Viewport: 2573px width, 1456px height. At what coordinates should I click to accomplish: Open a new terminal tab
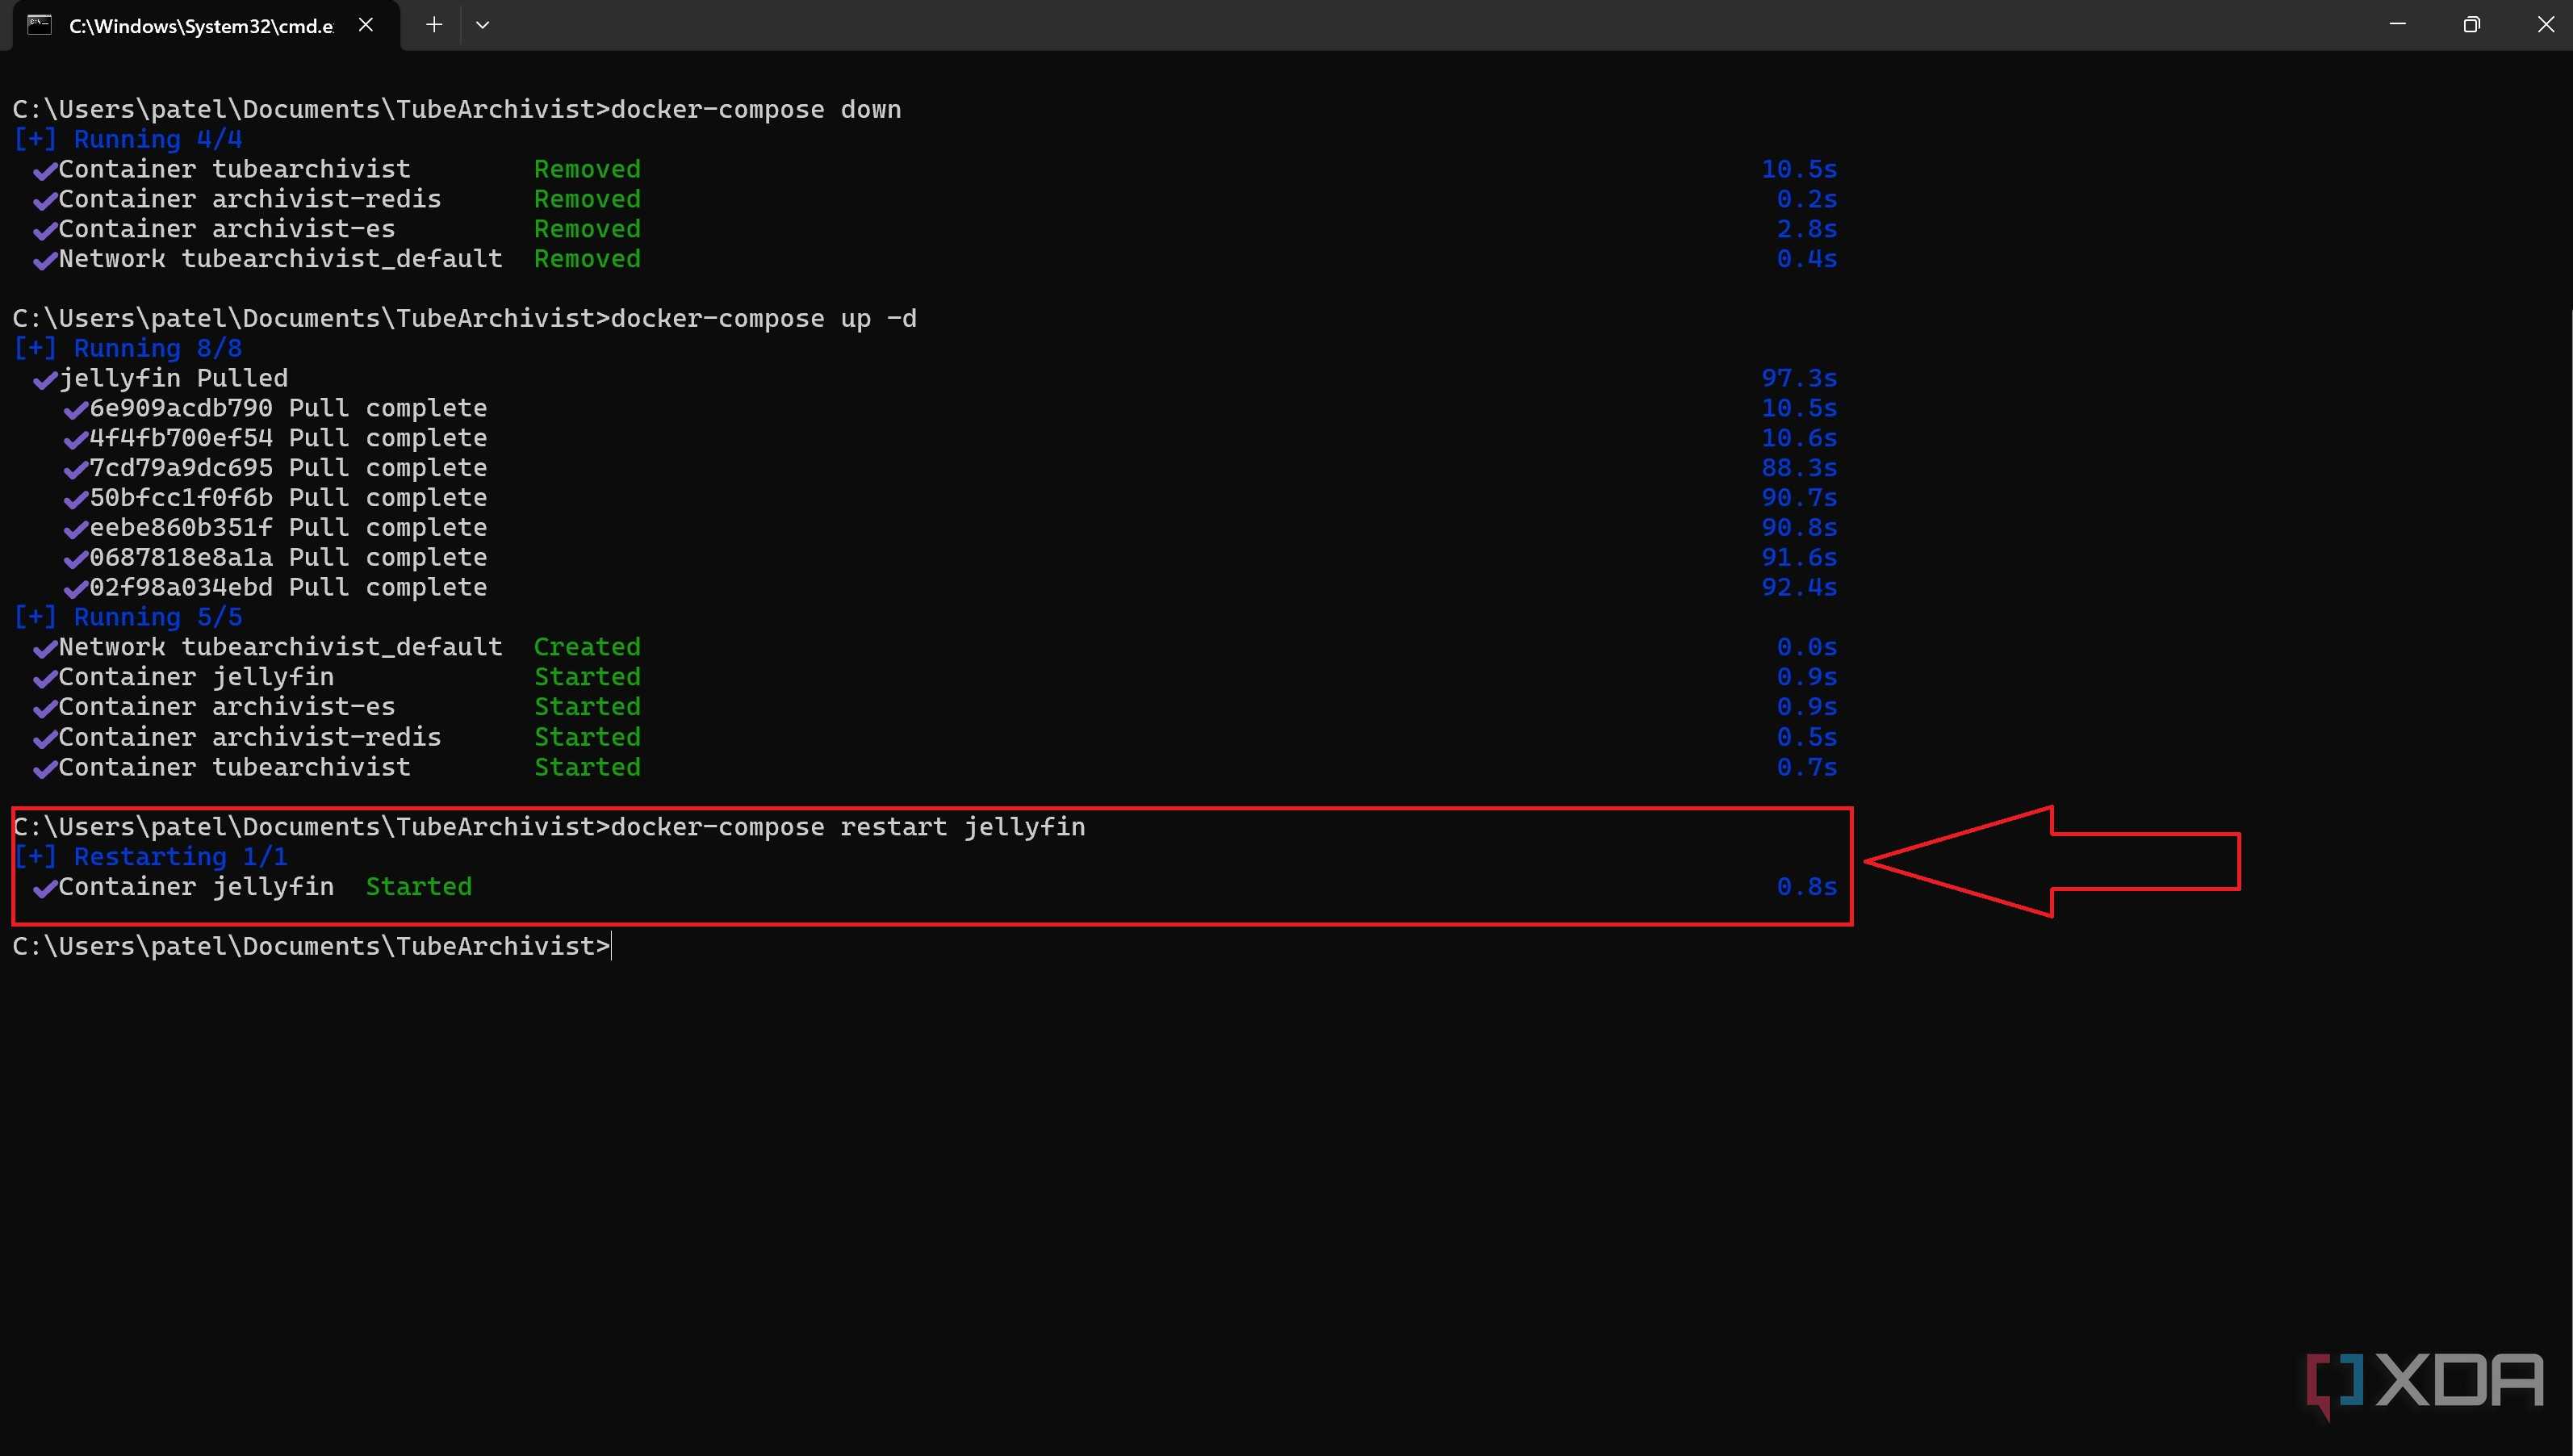point(434,25)
